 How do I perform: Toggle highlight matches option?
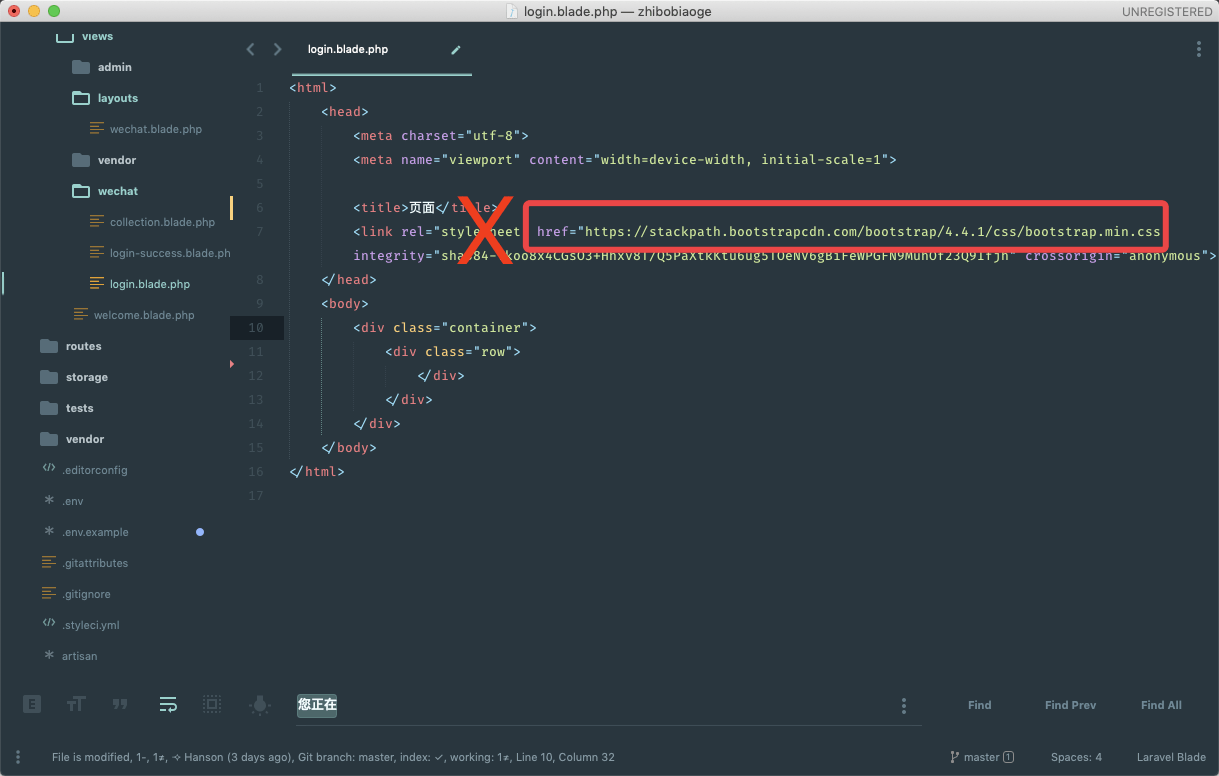[x=260, y=705]
